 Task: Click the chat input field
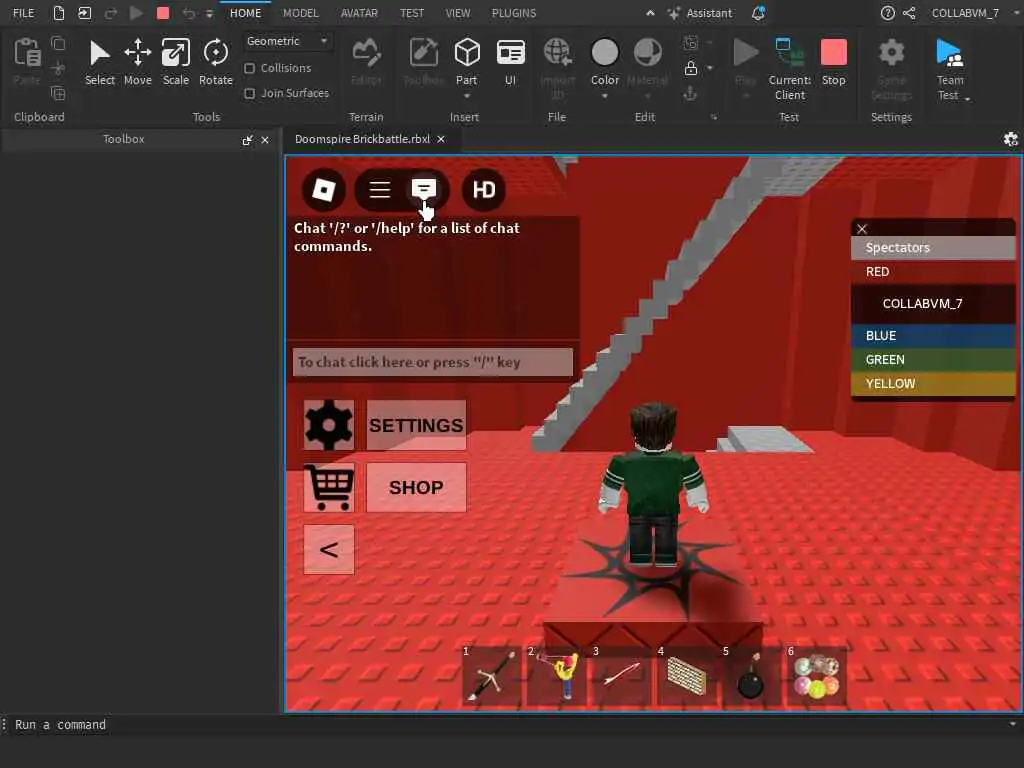pyautogui.click(x=433, y=362)
